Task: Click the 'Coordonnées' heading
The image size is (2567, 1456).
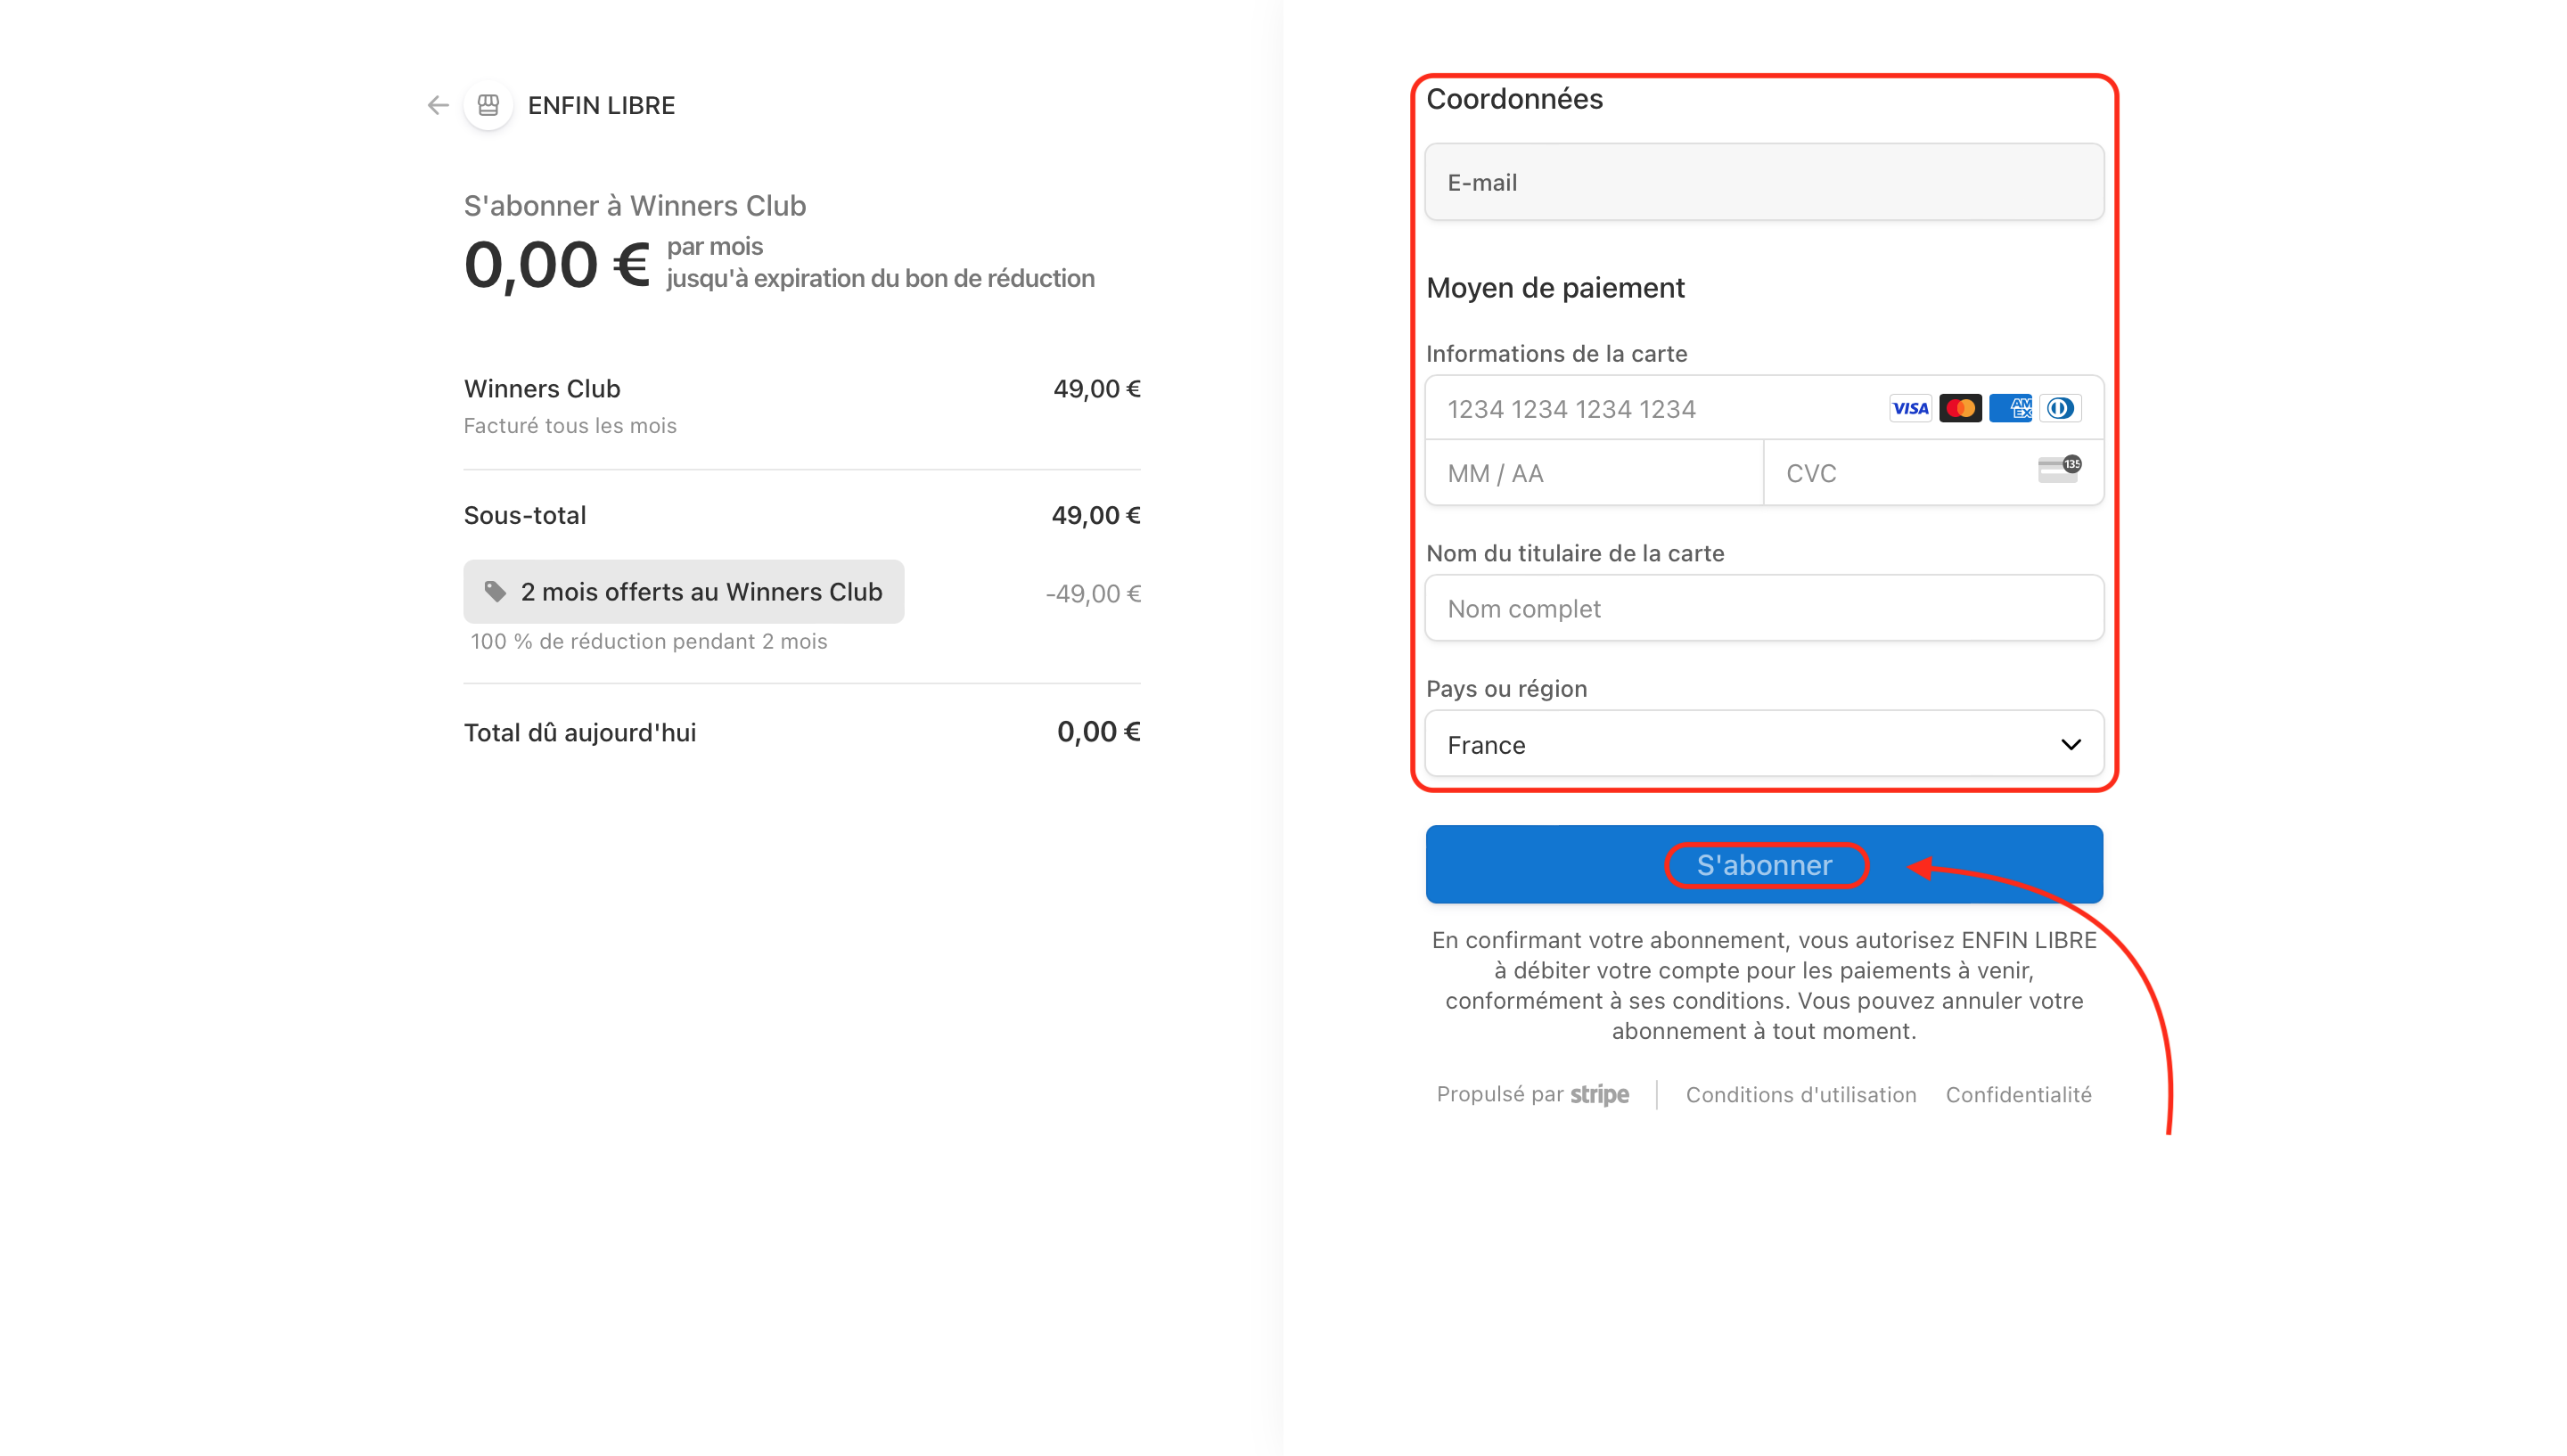Action: [1514, 99]
